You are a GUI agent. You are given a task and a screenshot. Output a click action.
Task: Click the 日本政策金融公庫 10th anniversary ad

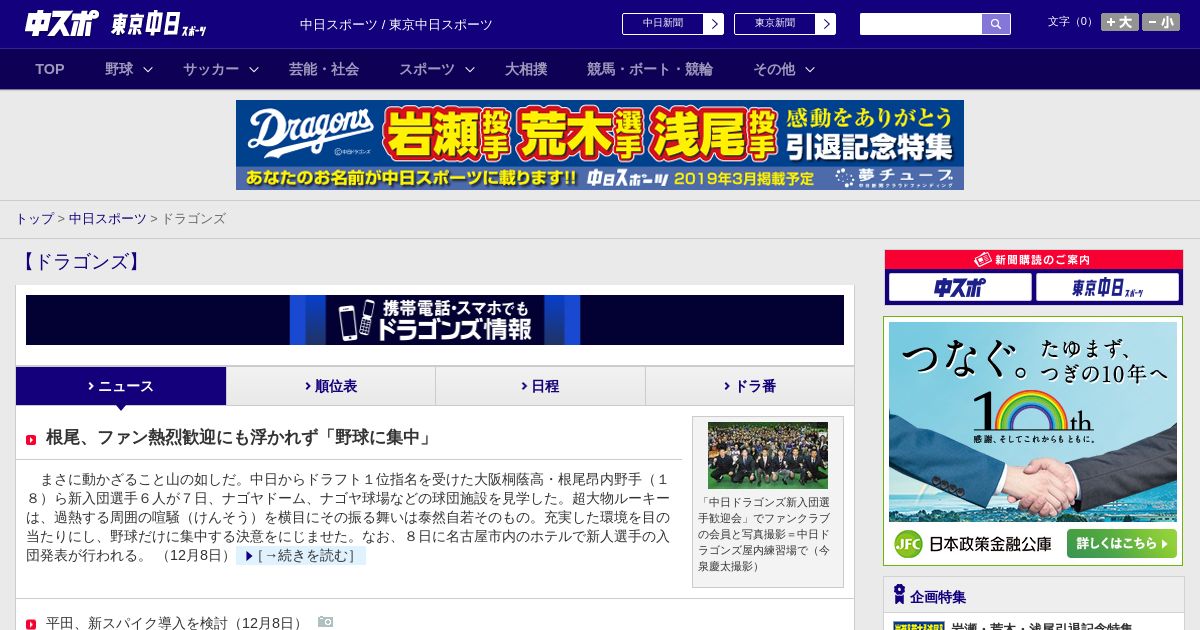point(1033,441)
